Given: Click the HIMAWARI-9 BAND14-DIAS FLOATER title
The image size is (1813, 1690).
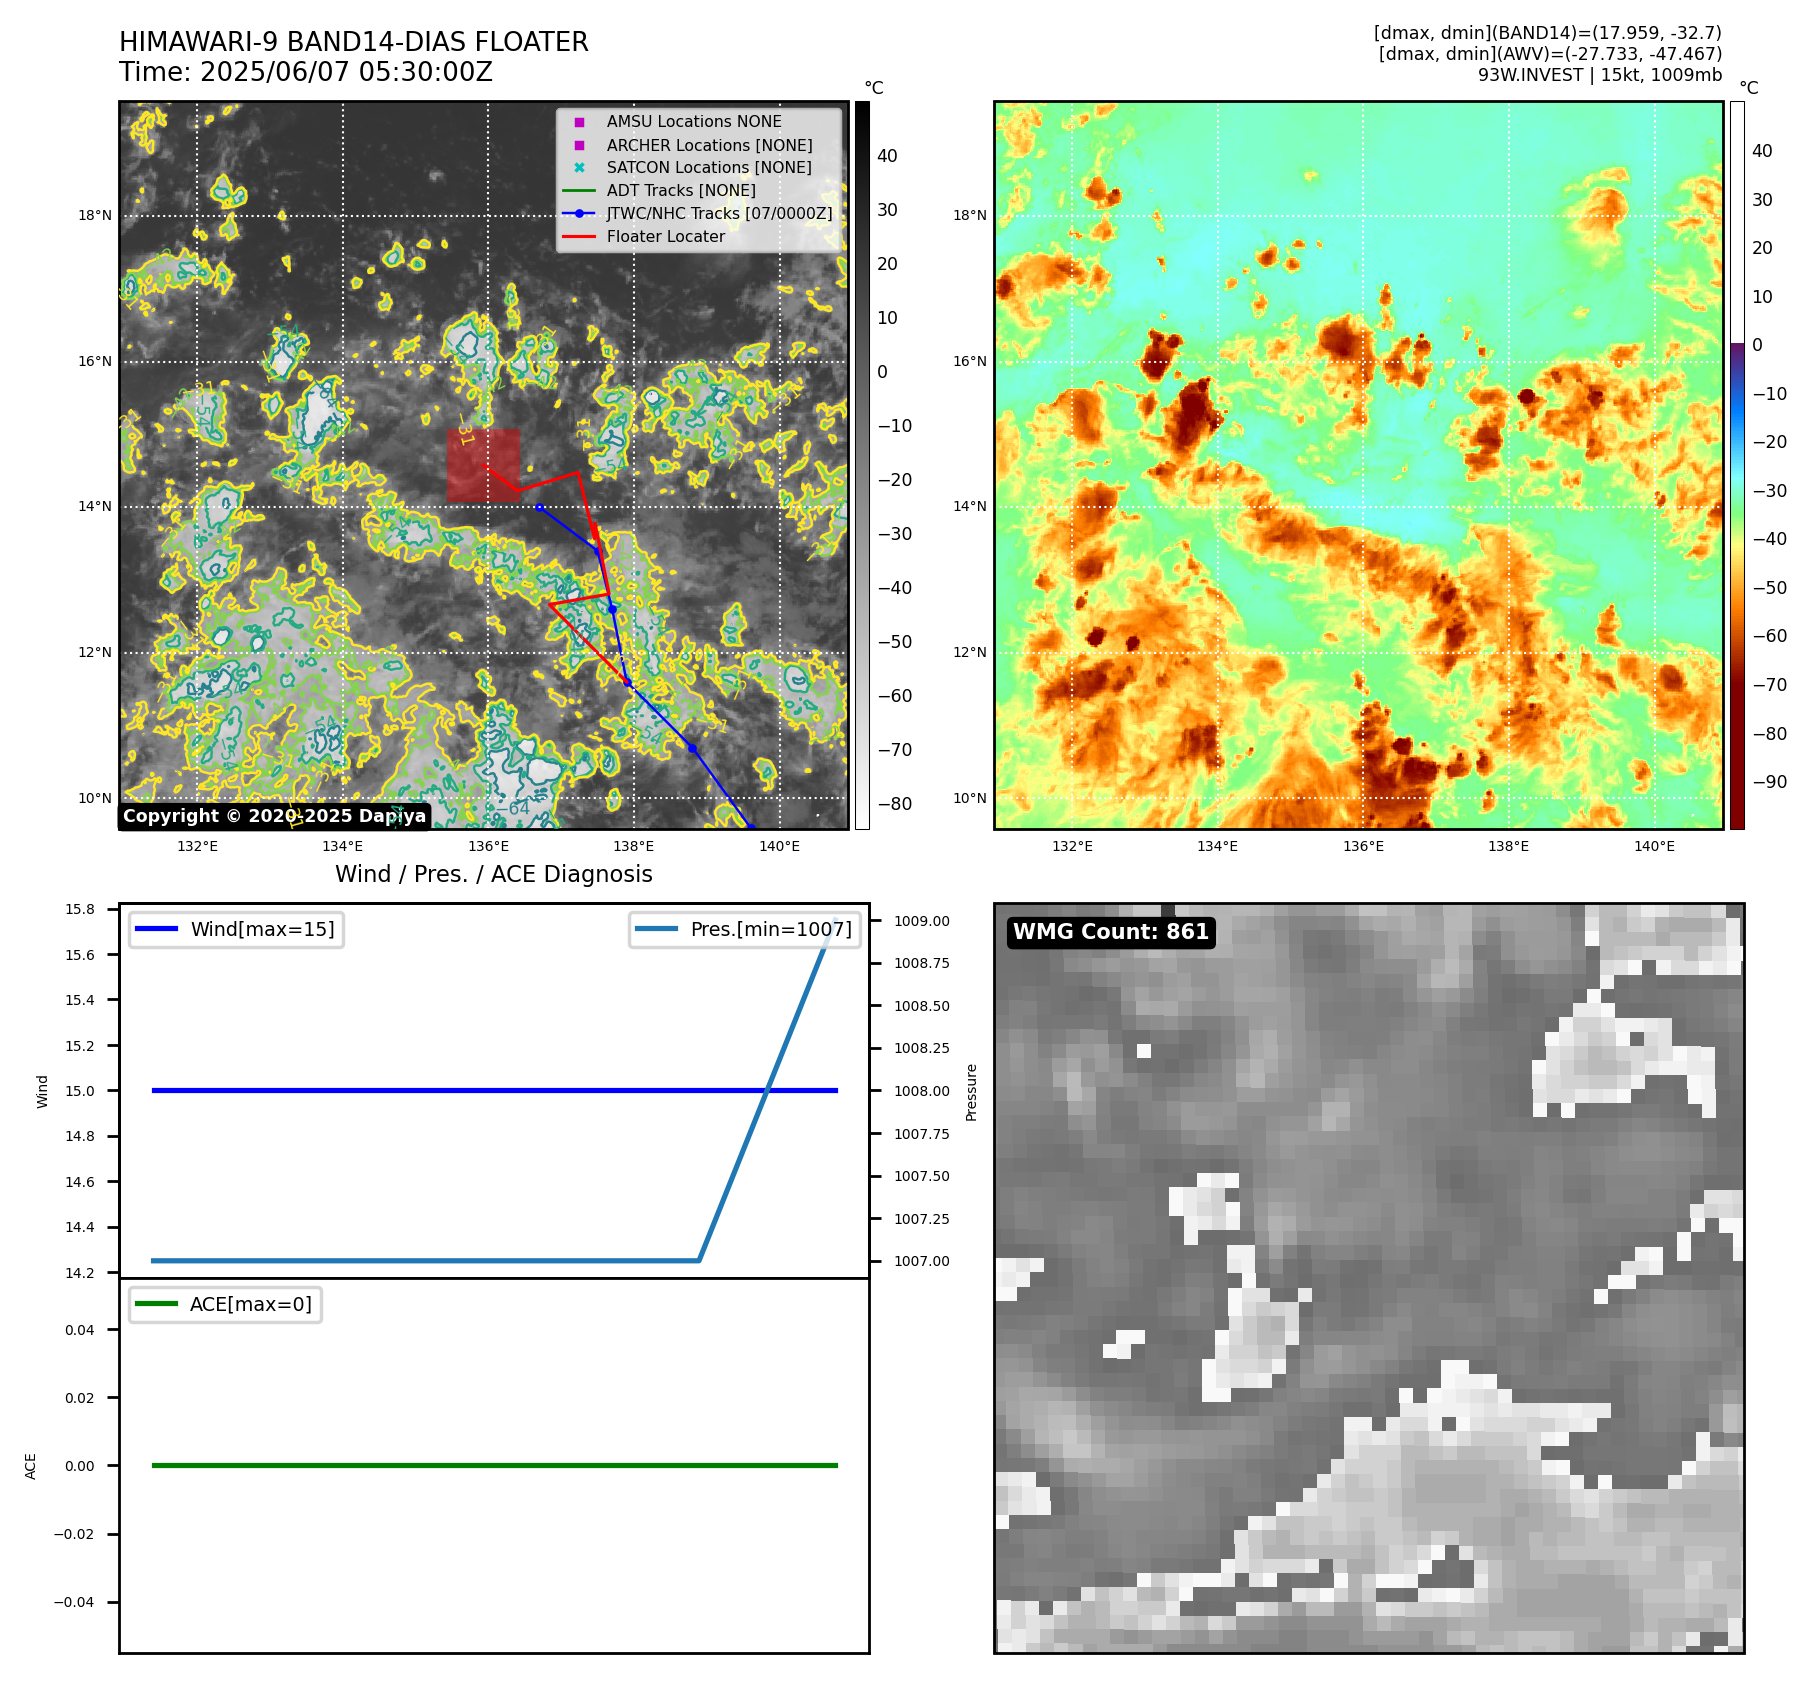Looking at the screenshot, I should pyautogui.click(x=354, y=42).
